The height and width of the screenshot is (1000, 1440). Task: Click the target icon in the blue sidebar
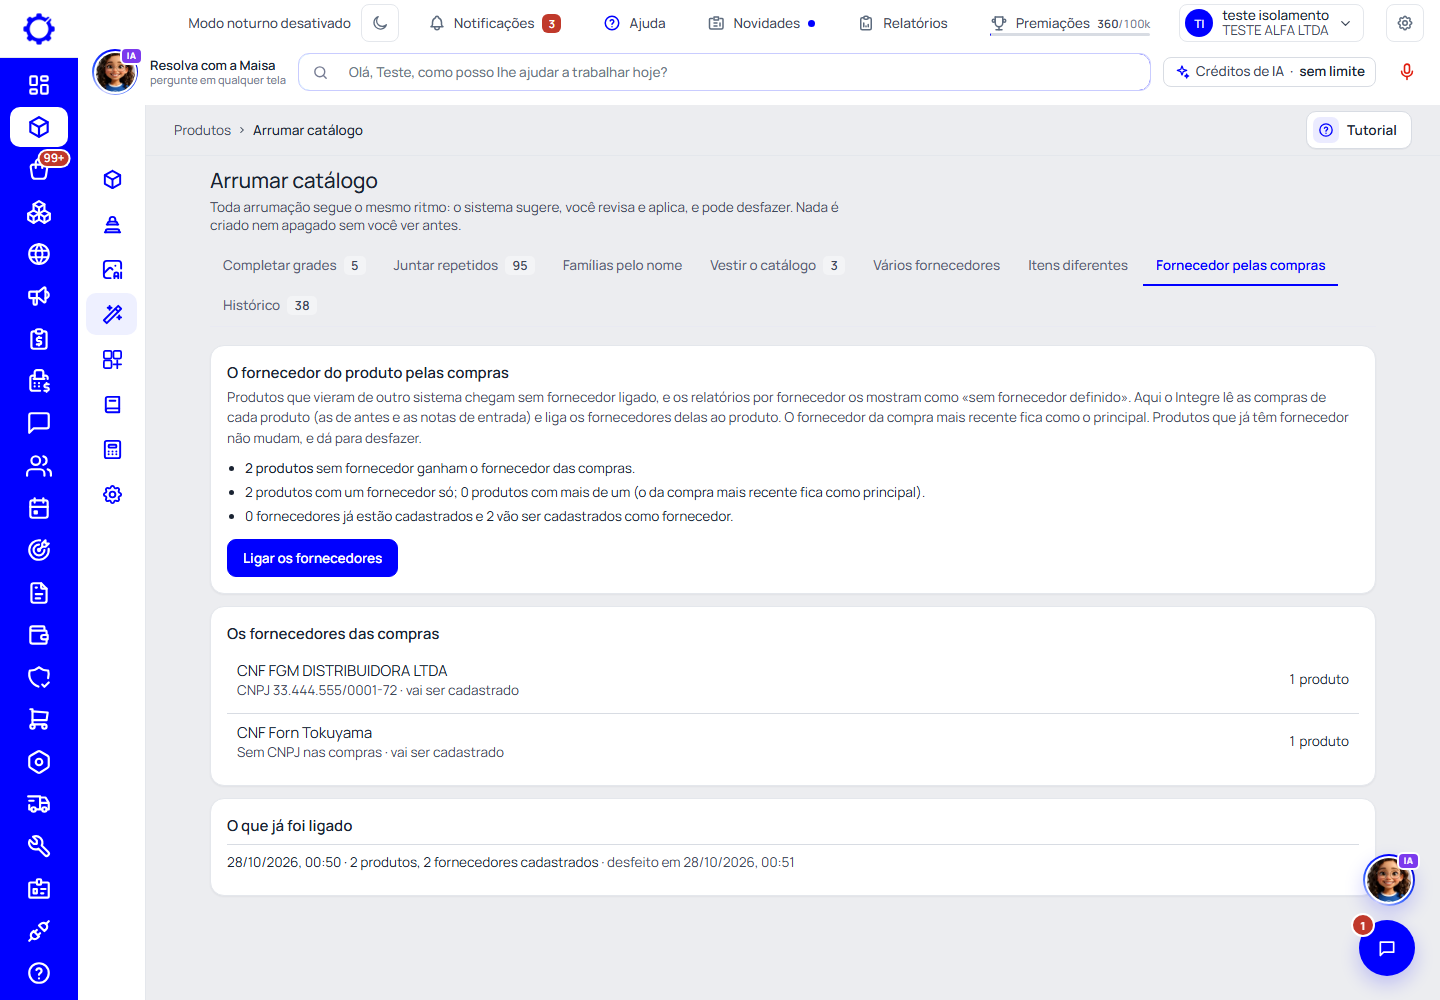point(39,550)
